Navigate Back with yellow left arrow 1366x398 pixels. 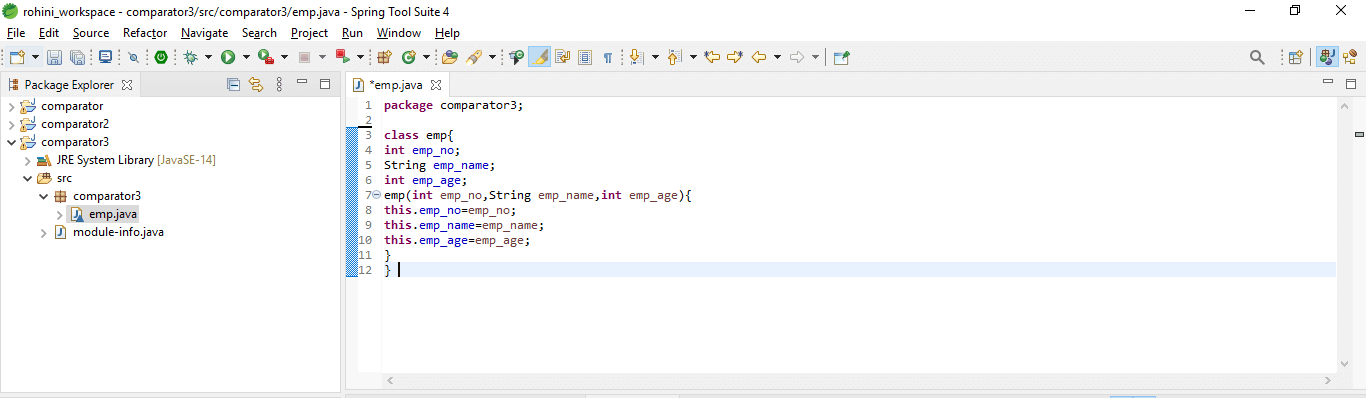[x=759, y=58]
